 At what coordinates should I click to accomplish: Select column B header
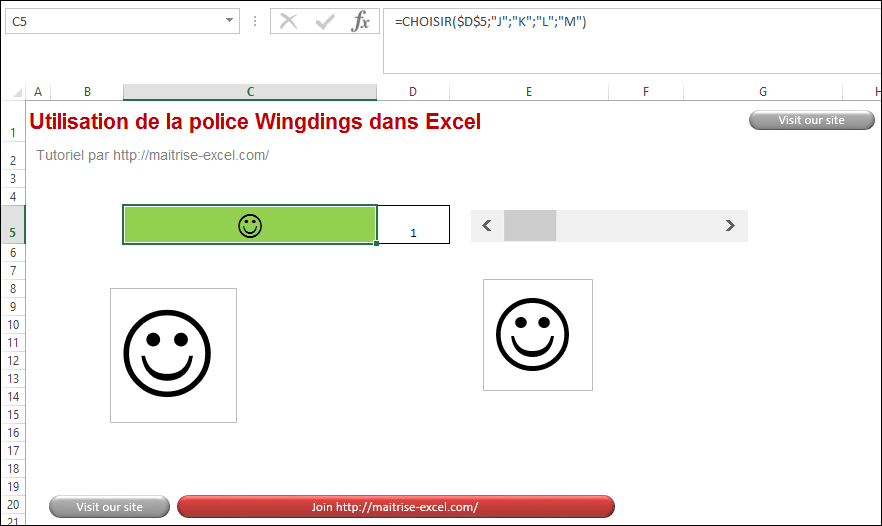coord(87,92)
